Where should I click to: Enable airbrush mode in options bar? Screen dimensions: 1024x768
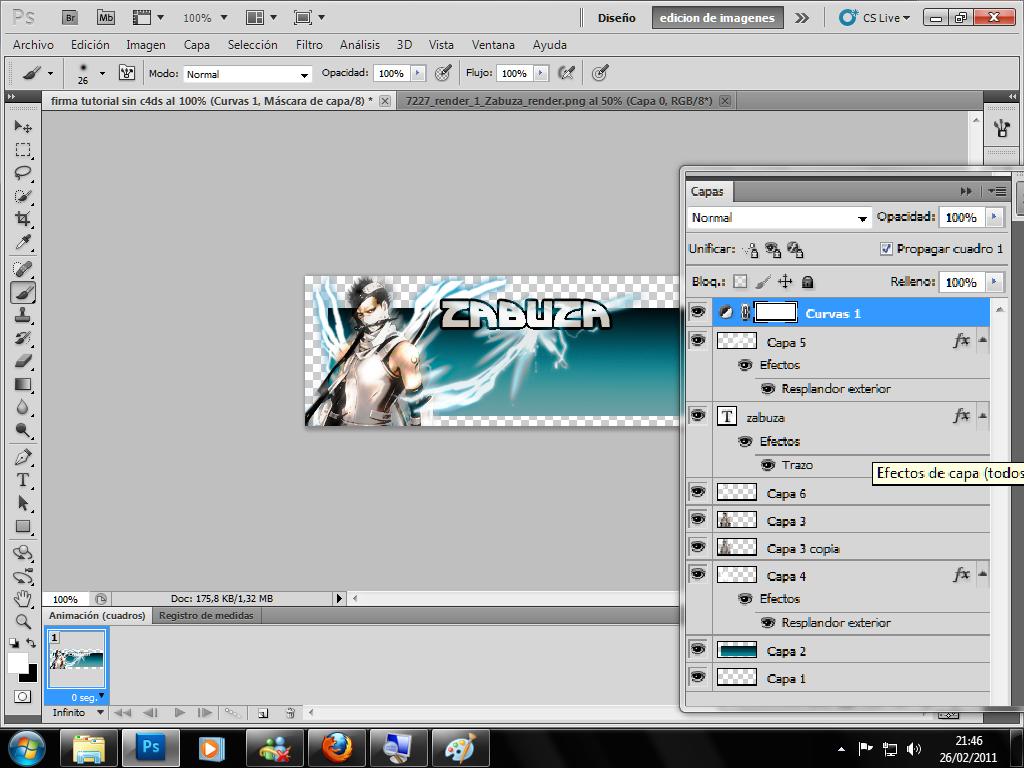click(567, 72)
